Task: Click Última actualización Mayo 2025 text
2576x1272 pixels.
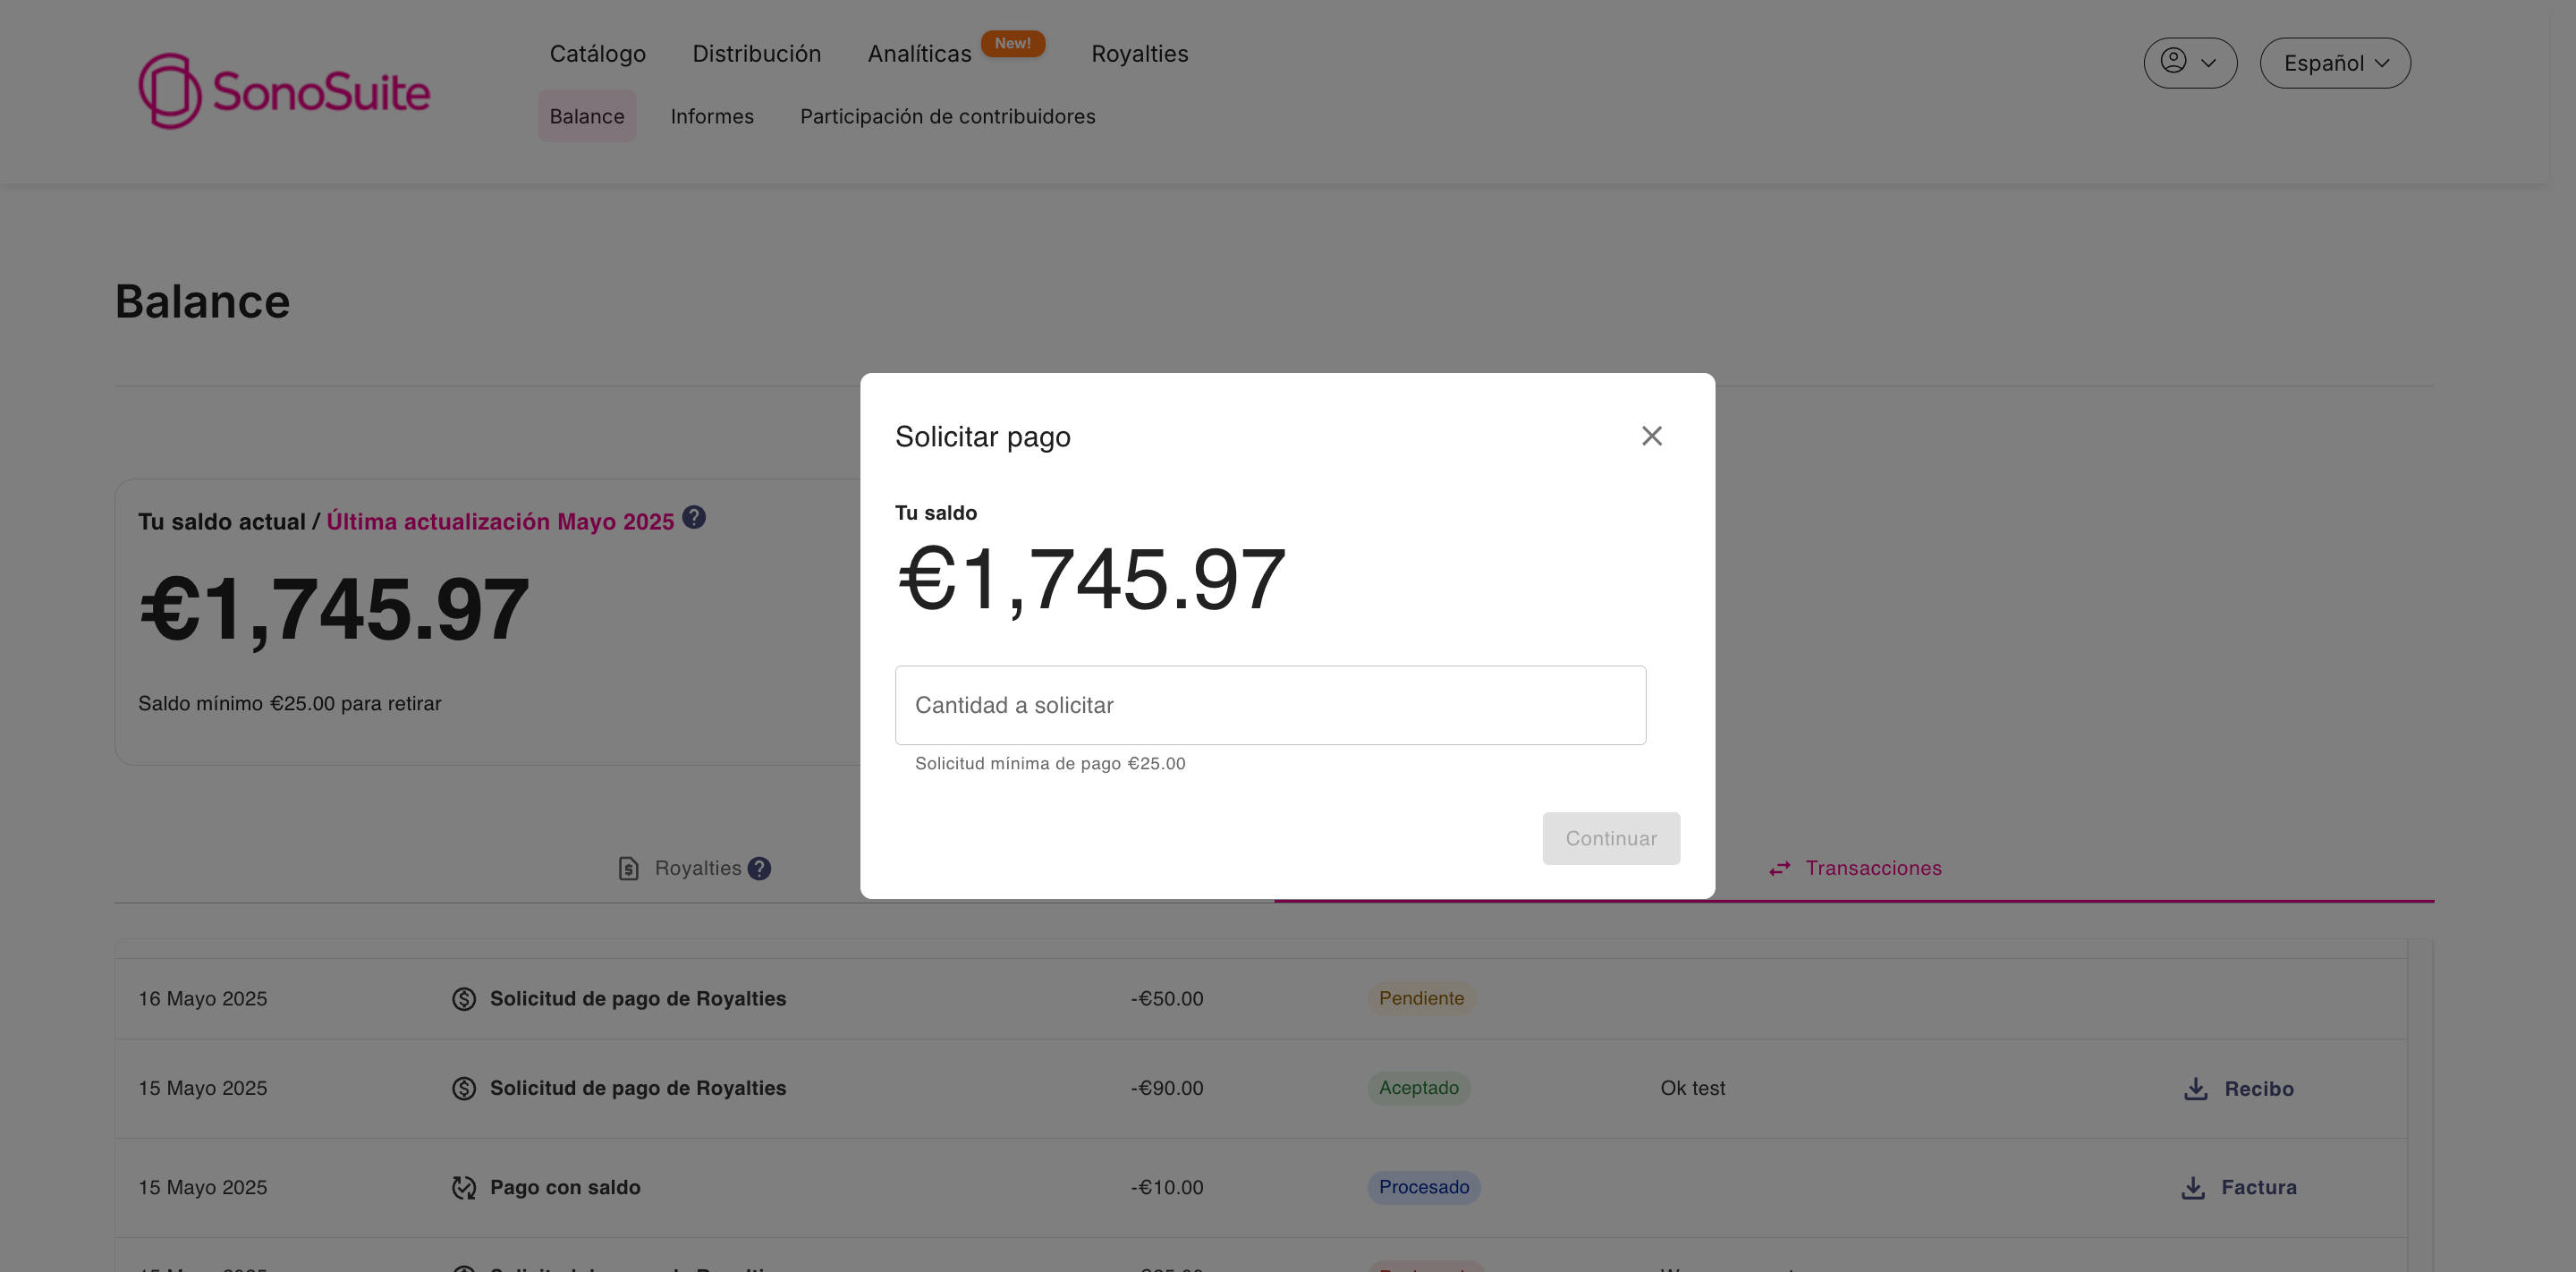Action: (x=500, y=521)
